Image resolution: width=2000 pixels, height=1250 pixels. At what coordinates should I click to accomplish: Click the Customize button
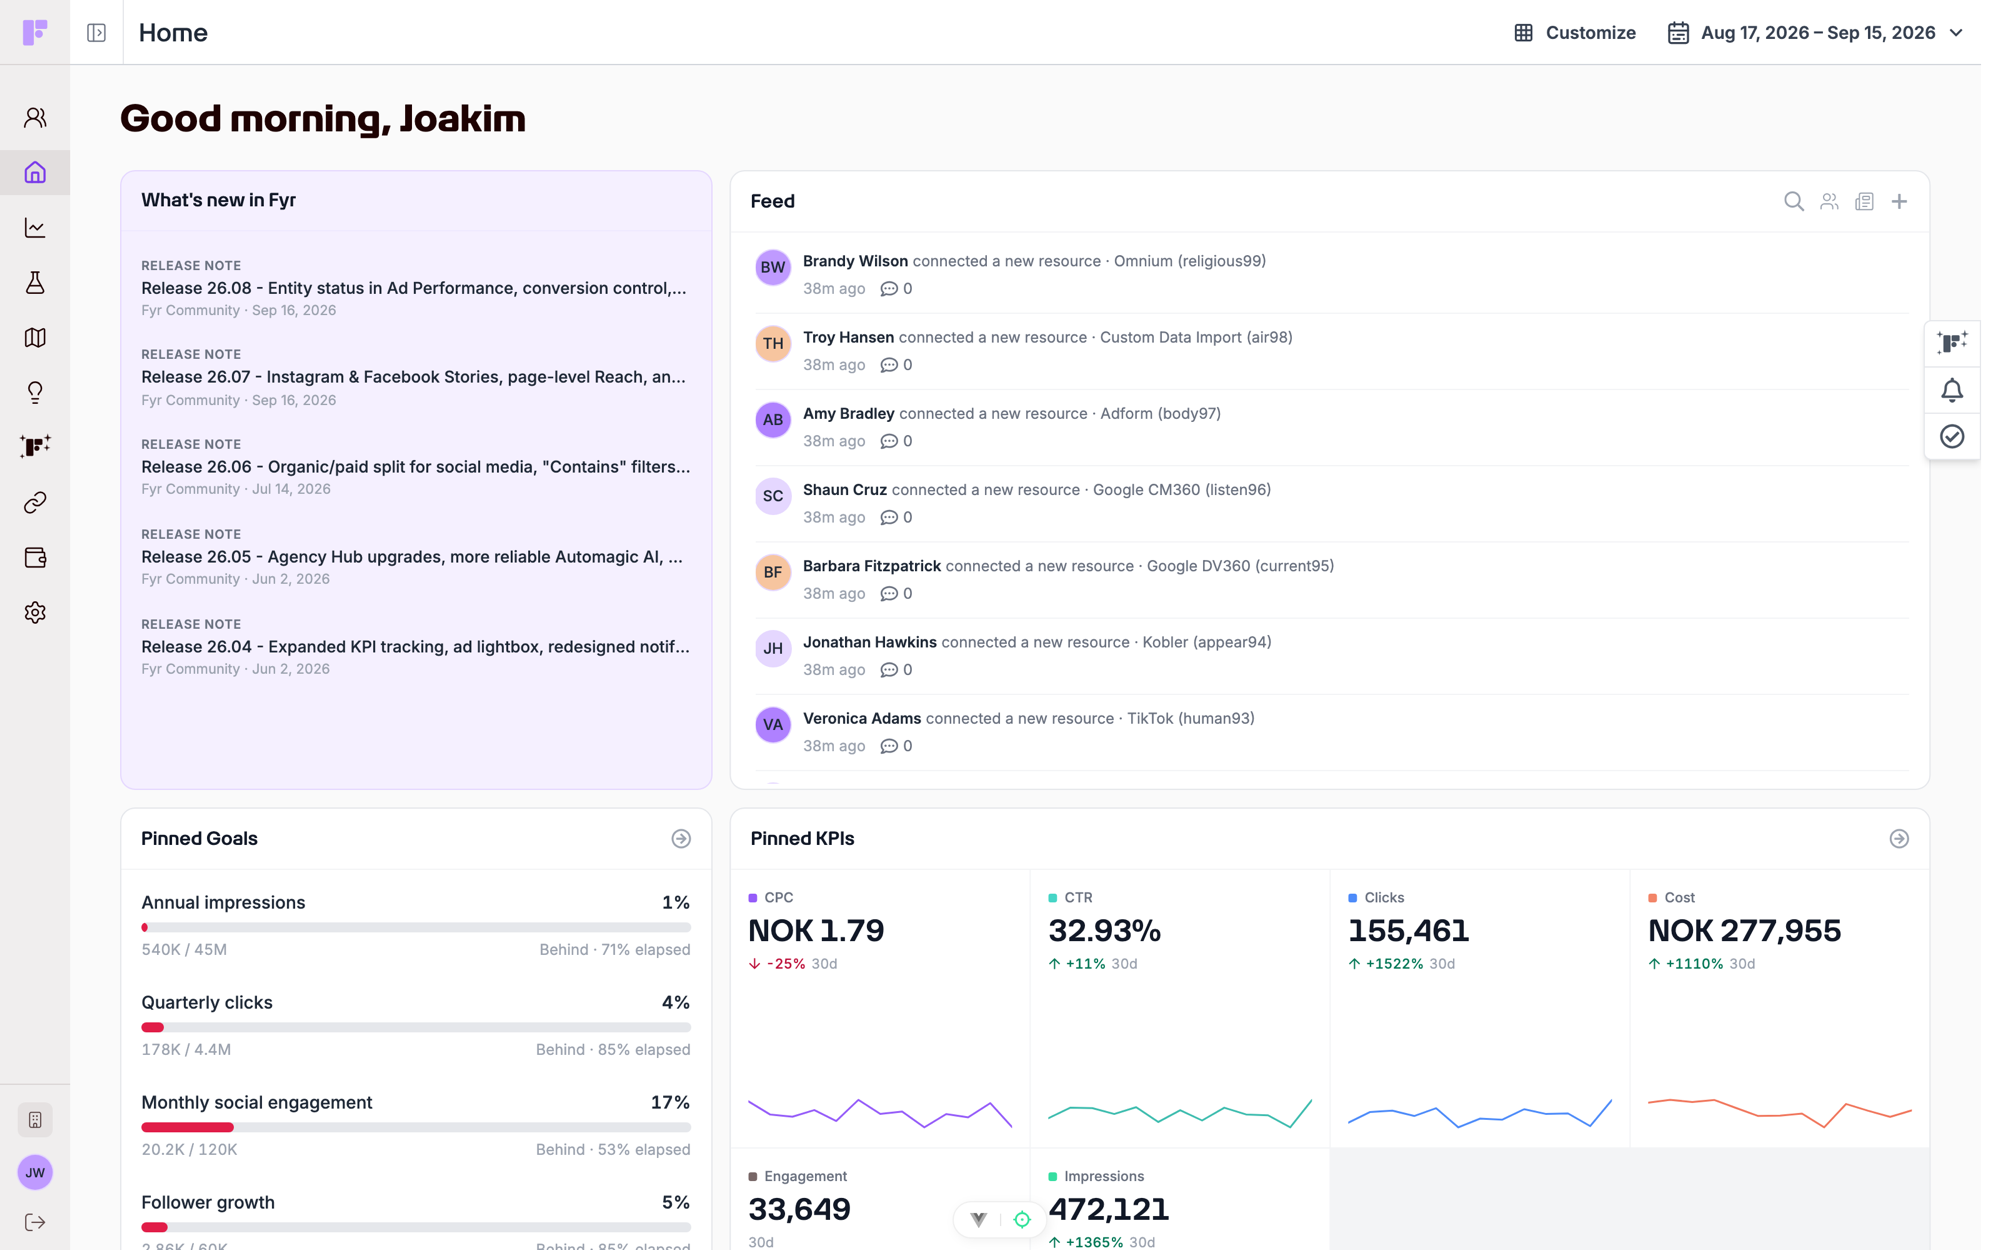point(1575,33)
